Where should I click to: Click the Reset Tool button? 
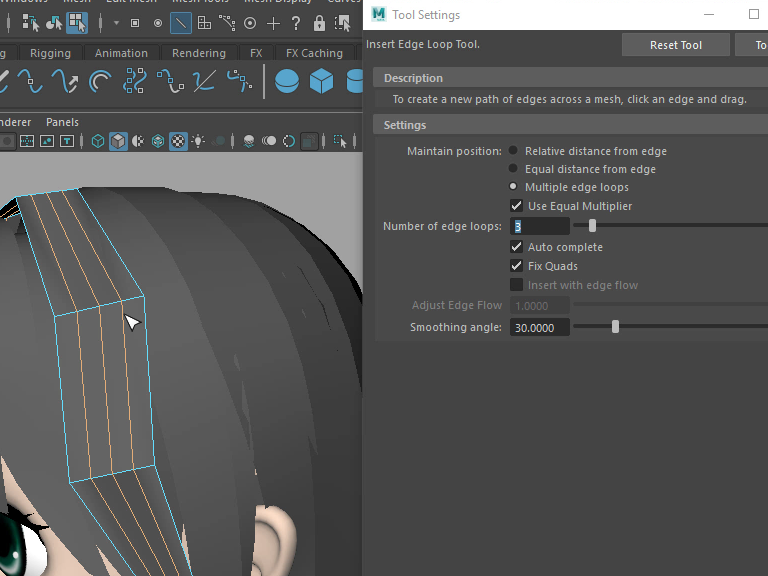(676, 45)
